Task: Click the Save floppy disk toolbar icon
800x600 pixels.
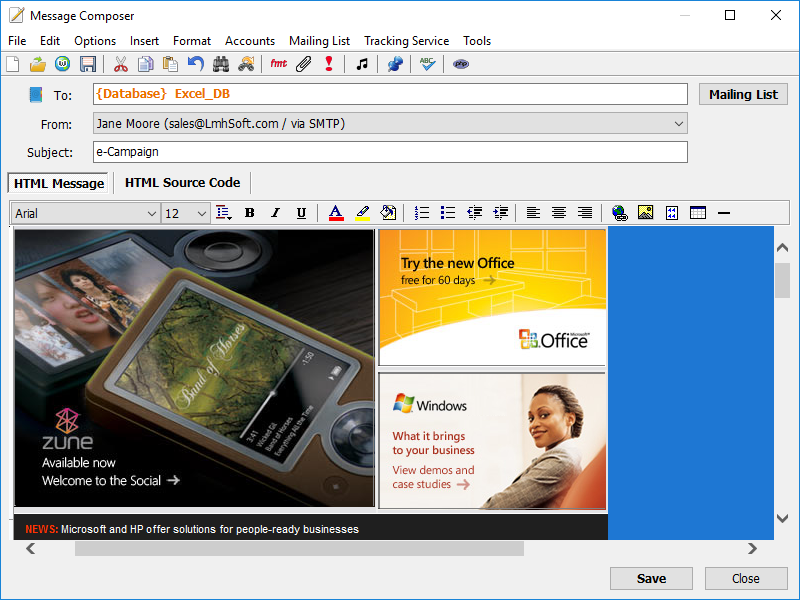Action: click(x=88, y=64)
